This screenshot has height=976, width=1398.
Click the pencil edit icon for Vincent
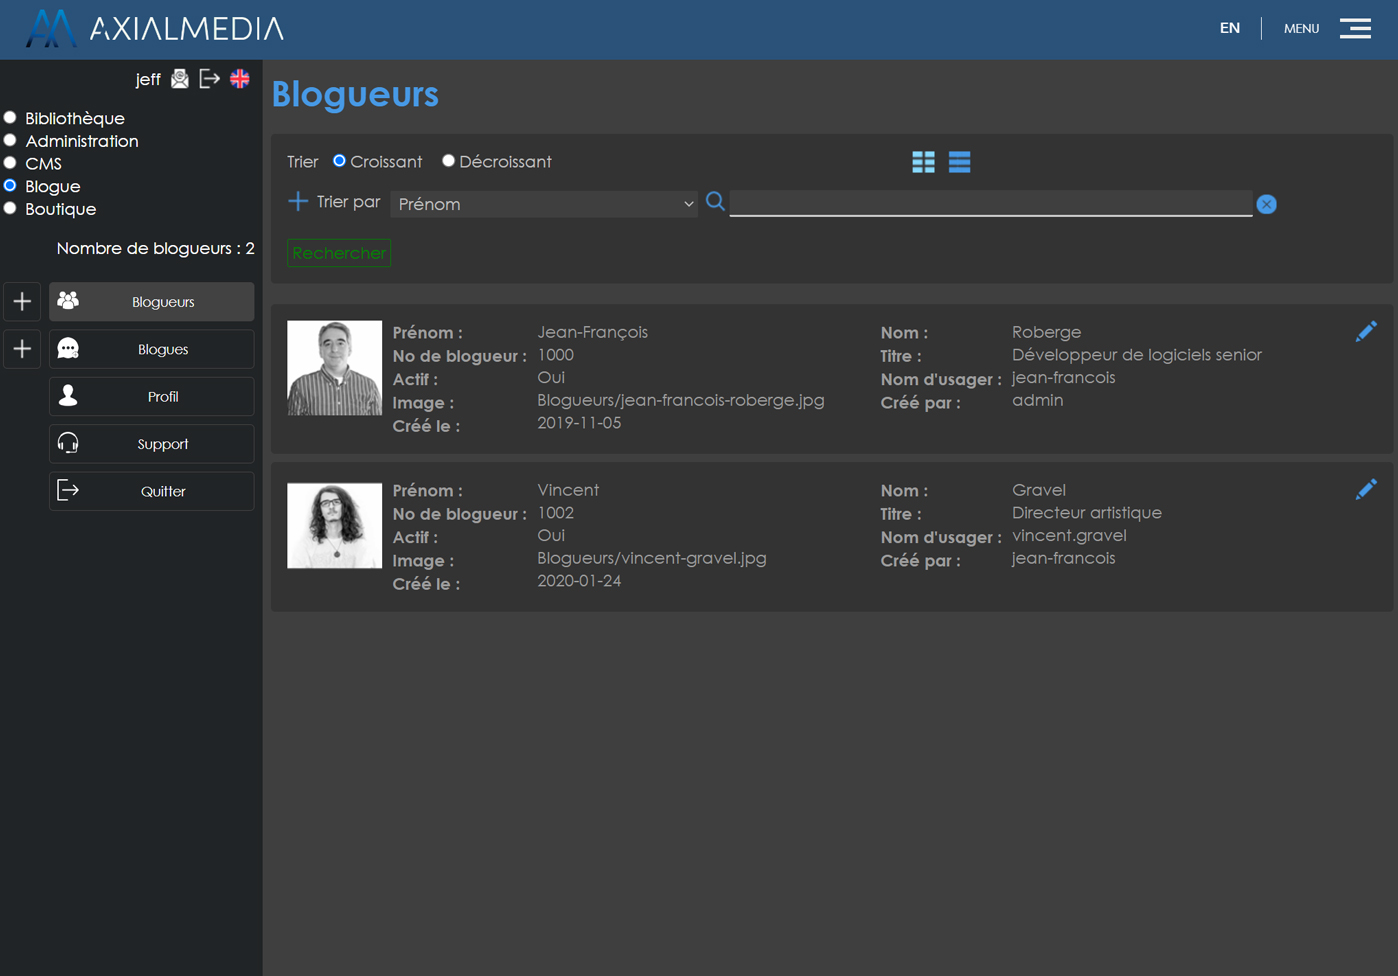click(x=1365, y=490)
